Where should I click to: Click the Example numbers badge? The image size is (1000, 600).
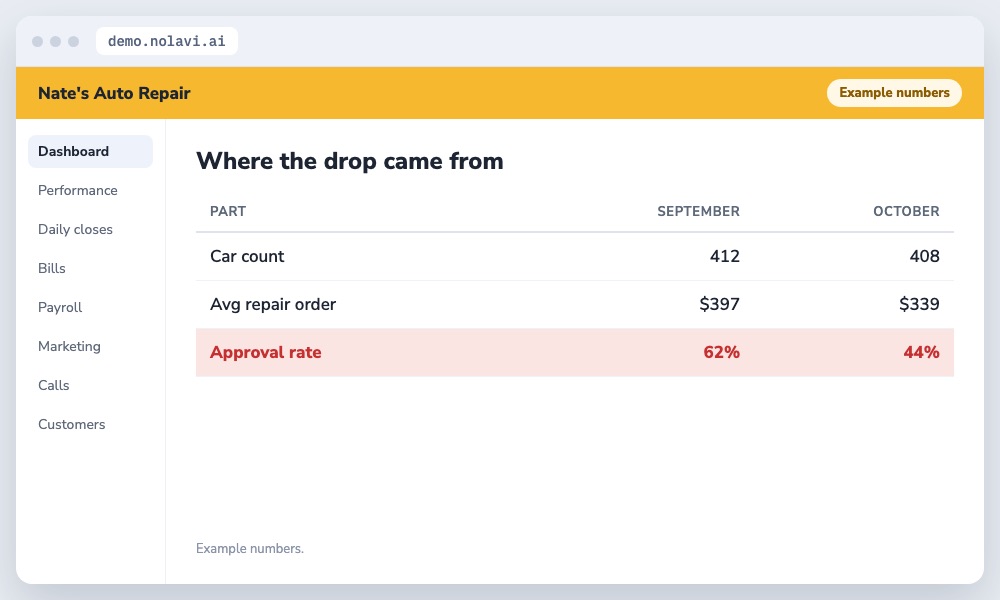tap(894, 92)
